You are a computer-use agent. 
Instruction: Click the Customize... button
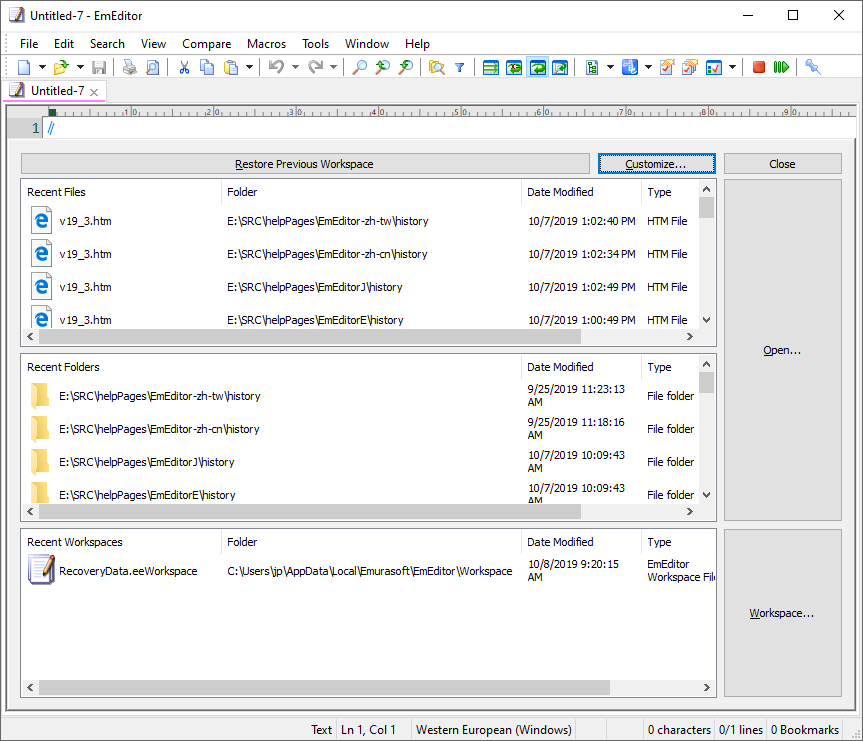[656, 164]
